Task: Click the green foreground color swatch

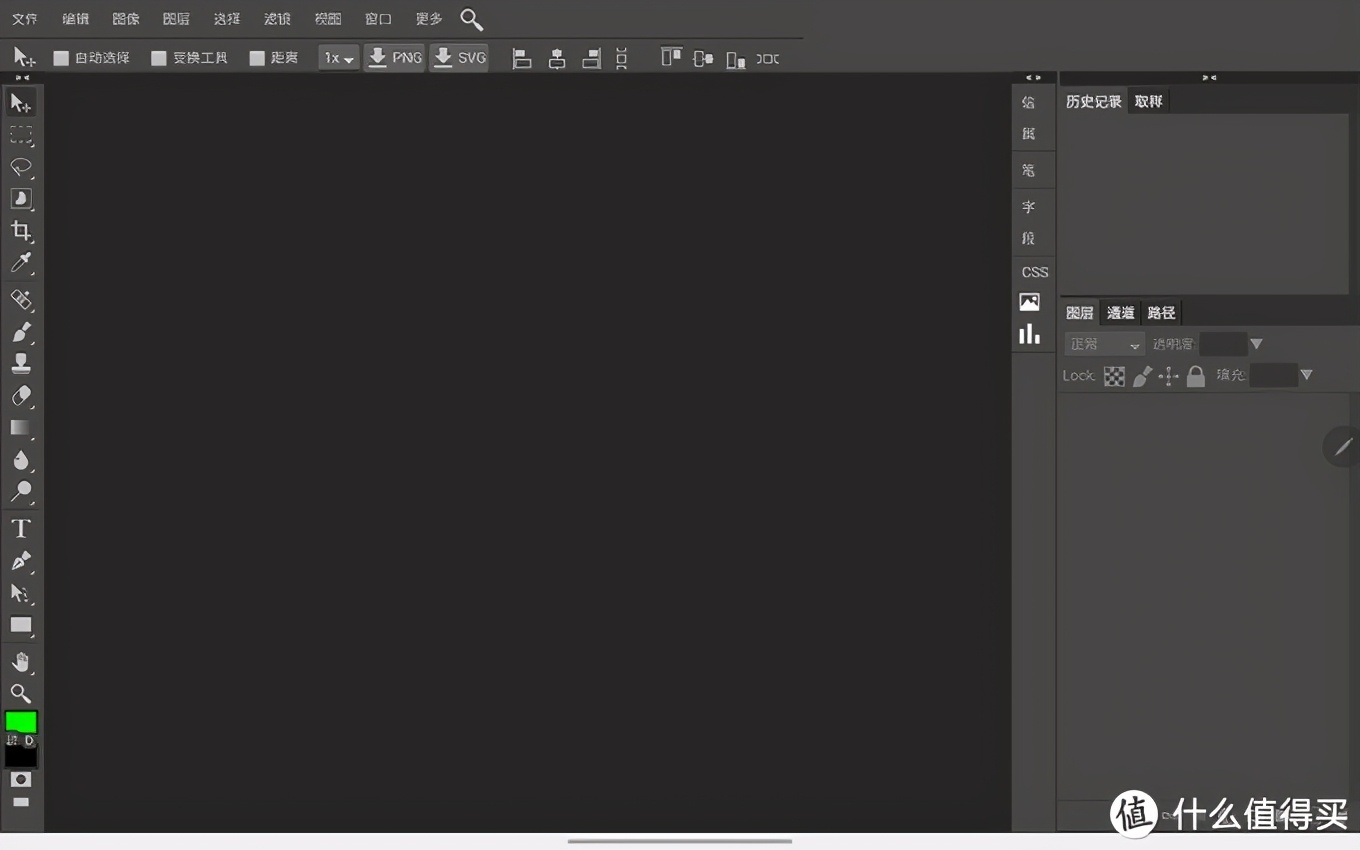Action: tap(21, 722)
